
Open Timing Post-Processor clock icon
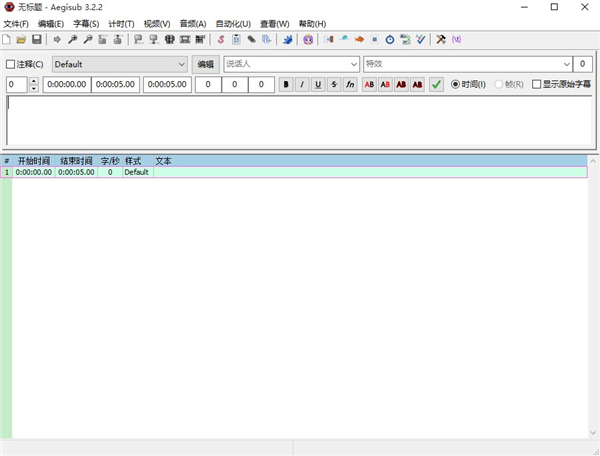390,39
